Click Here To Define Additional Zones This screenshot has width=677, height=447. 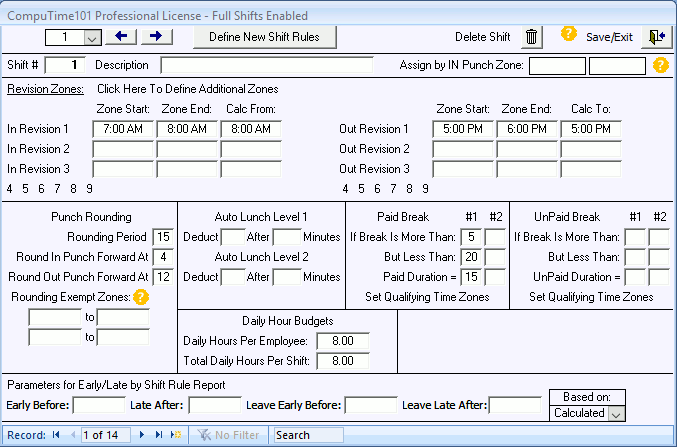(187, 89)
